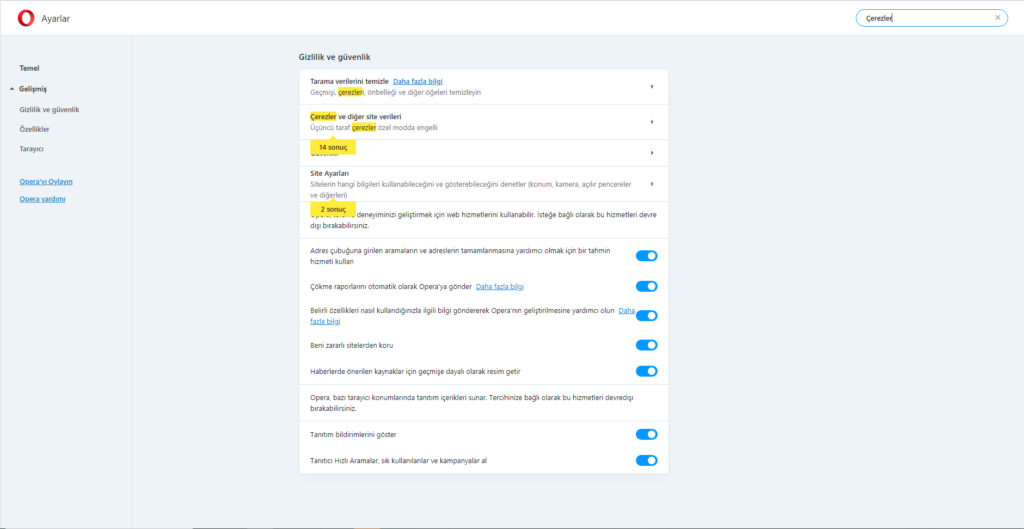Click the Opera'yı Oylayın link
The width and height of the screenshot is (1024, 529).
coord(46,181)
